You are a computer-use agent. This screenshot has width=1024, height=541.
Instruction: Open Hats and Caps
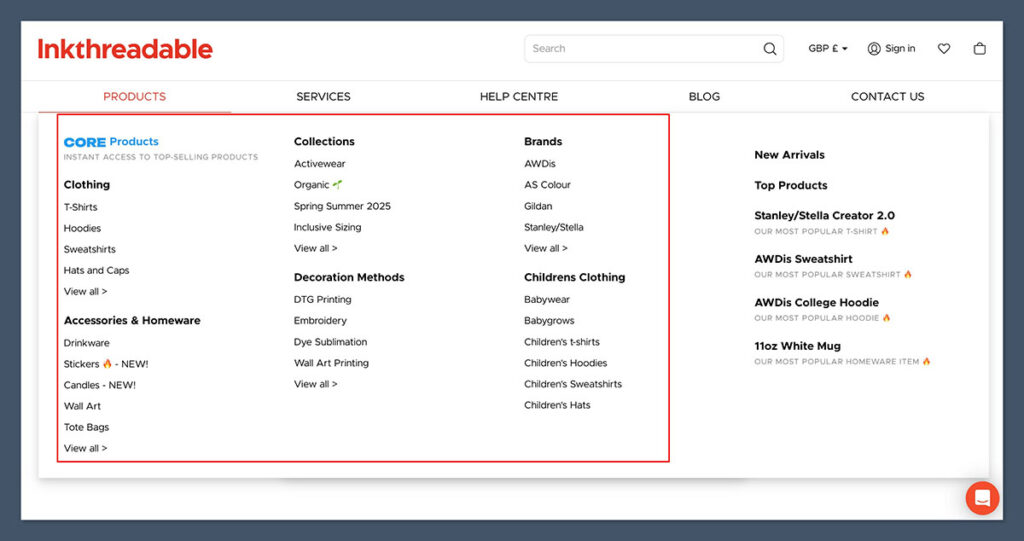(97, 270)
